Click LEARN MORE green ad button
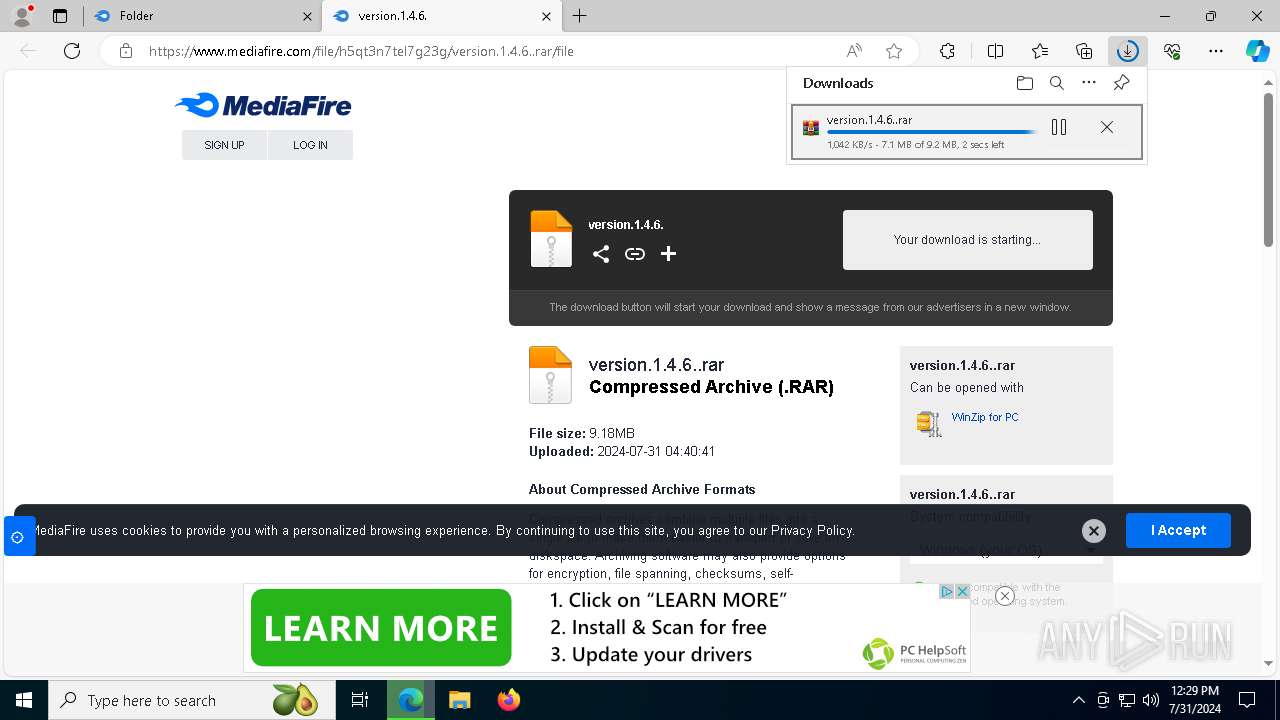 click(x=381, y=628)
